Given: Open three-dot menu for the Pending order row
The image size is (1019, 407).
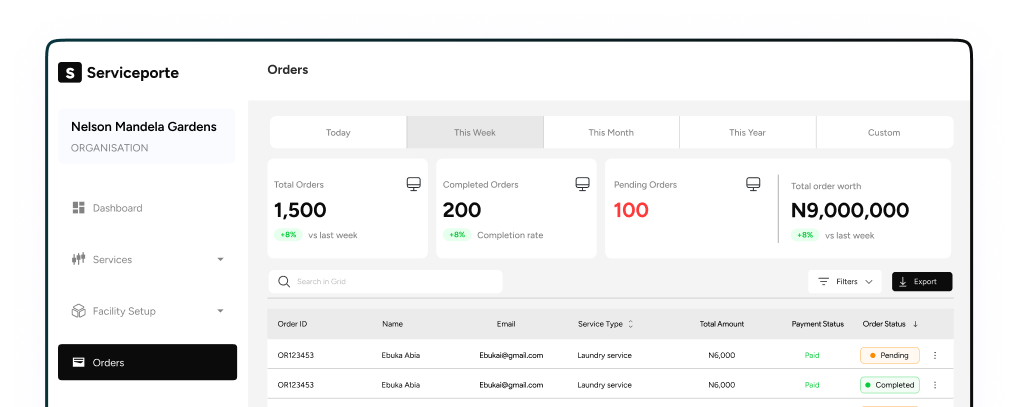Looking at the screenshot, I should coord(935,355).
